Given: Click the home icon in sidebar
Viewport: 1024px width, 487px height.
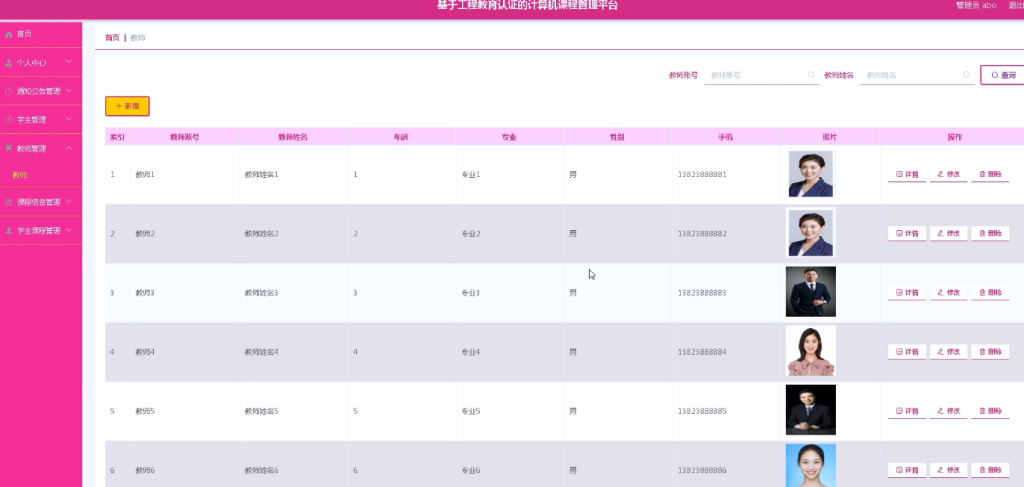Looking at the screenshot, I should click(8, 34).
